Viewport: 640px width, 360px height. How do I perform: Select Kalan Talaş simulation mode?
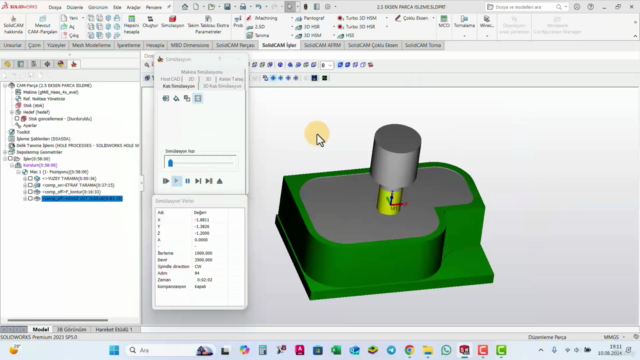[x=231, y=79]
